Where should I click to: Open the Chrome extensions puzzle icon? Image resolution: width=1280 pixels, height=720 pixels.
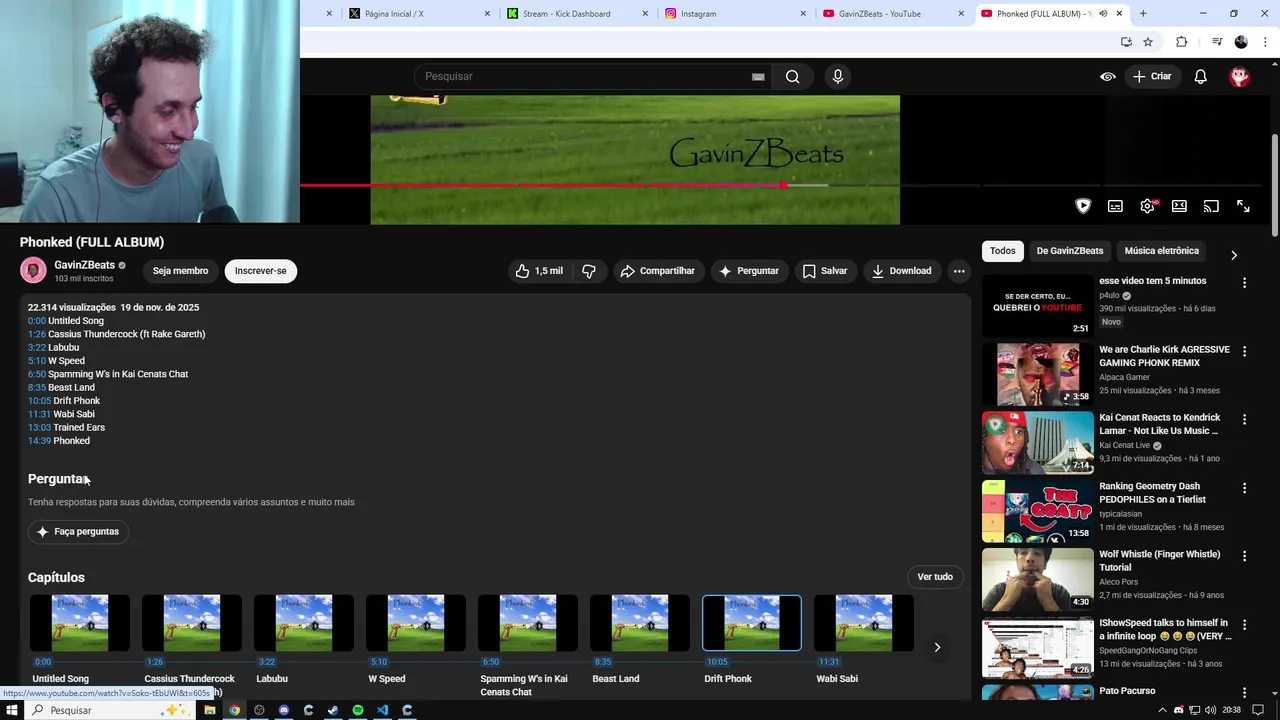[x=1181, y=42]
